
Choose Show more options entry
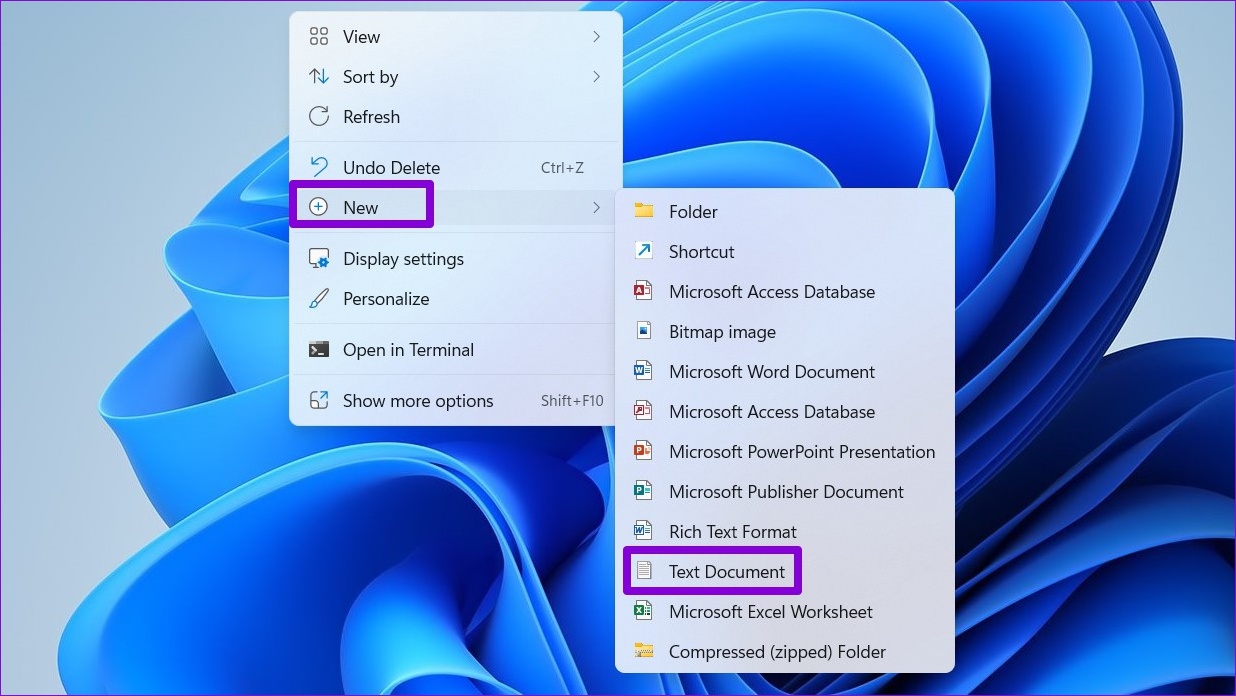[x=456, y=401]
